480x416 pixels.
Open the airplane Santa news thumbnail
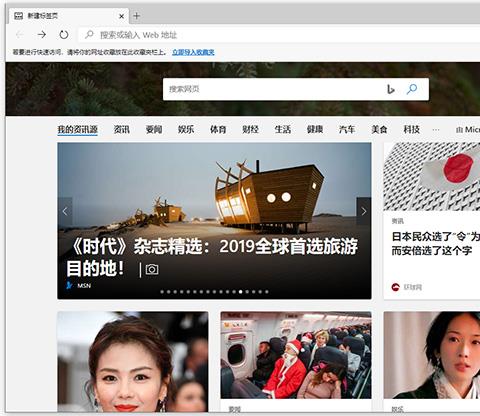(296, 355)
